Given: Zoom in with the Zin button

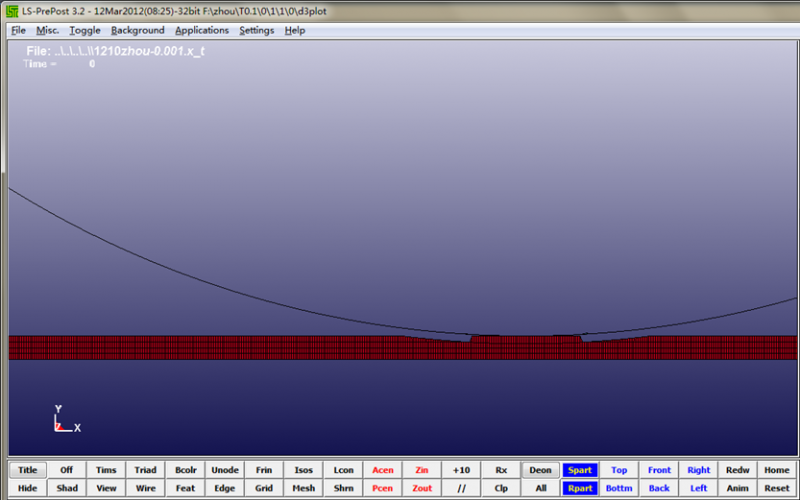Looking at the screenshot, I should tap(422, 470).
